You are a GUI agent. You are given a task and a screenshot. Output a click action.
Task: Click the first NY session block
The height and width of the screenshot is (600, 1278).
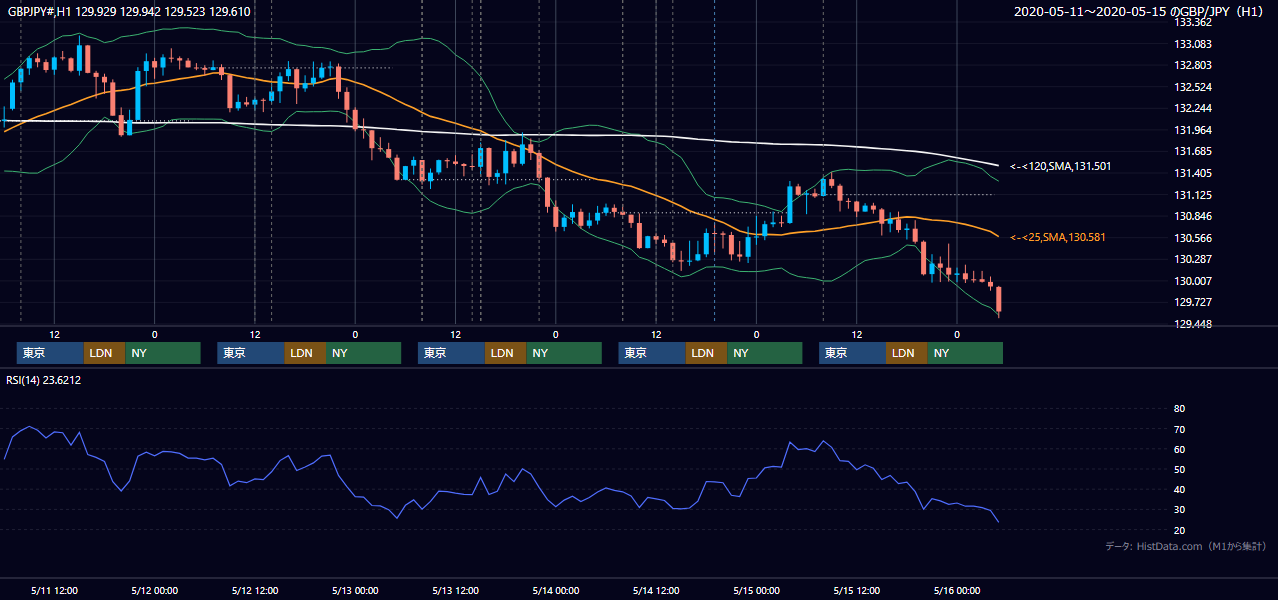163,353
